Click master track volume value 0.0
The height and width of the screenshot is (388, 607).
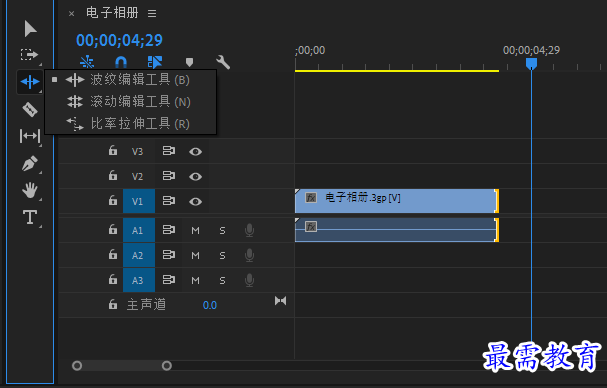pos(210,306)
